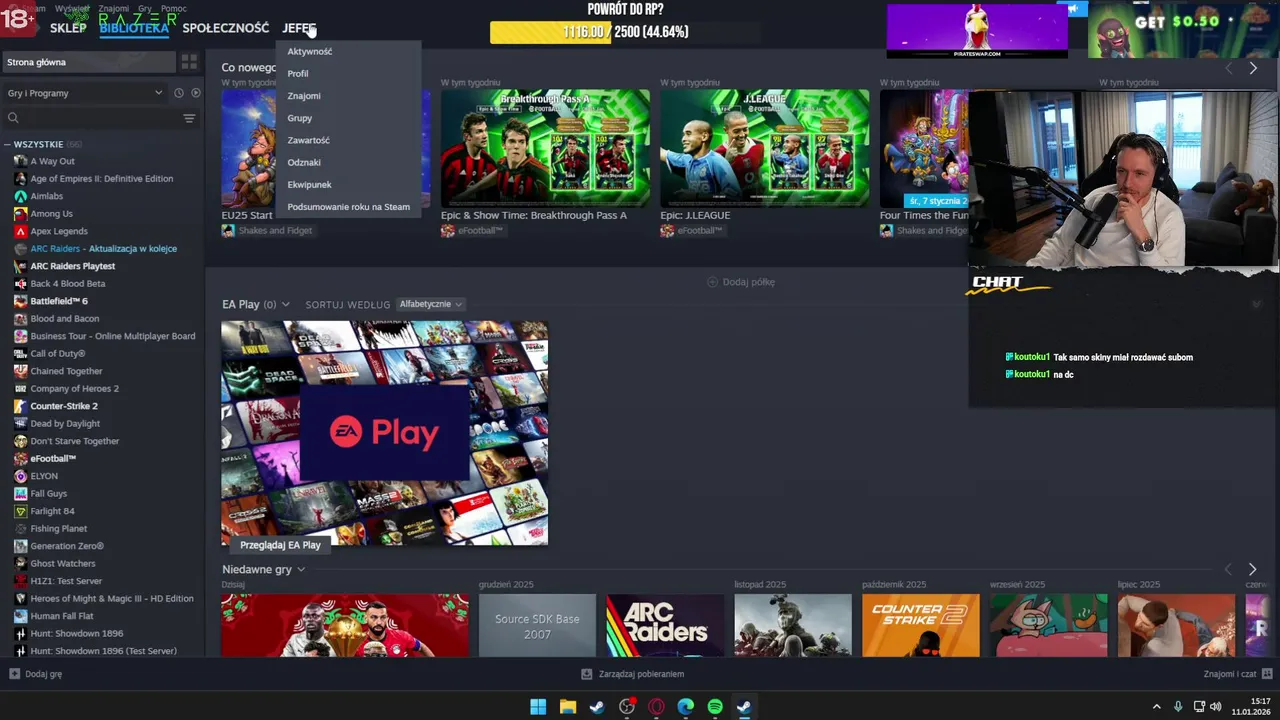
Task: Toggle sort by recent activity clock icon
Action: tap(179, 93)
